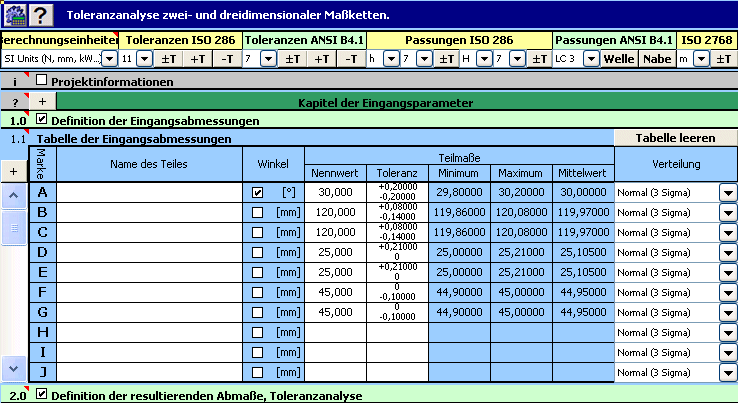This screenshot has height=403, width=738.
Task: Open the Verteilung dropdown in row D
Action: point(728,252)
